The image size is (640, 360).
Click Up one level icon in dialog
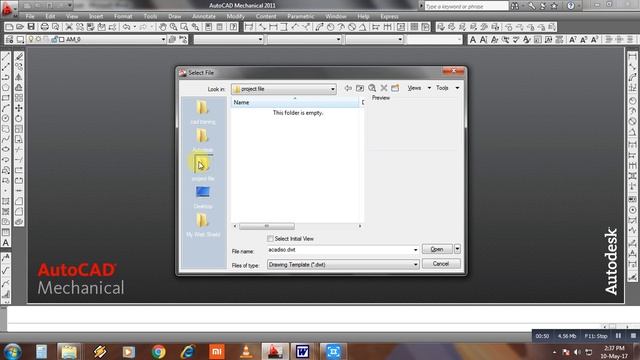pyautogui.click(x=360, y=88)
